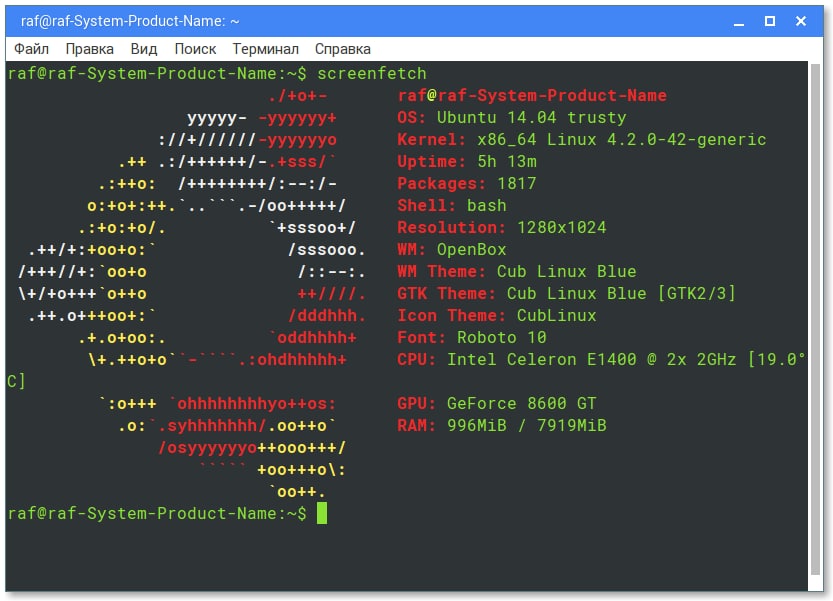Click the Kernel 4.2.0-42-generic line
This screenshot has width=833, height=601.
(x=582, y=139)
